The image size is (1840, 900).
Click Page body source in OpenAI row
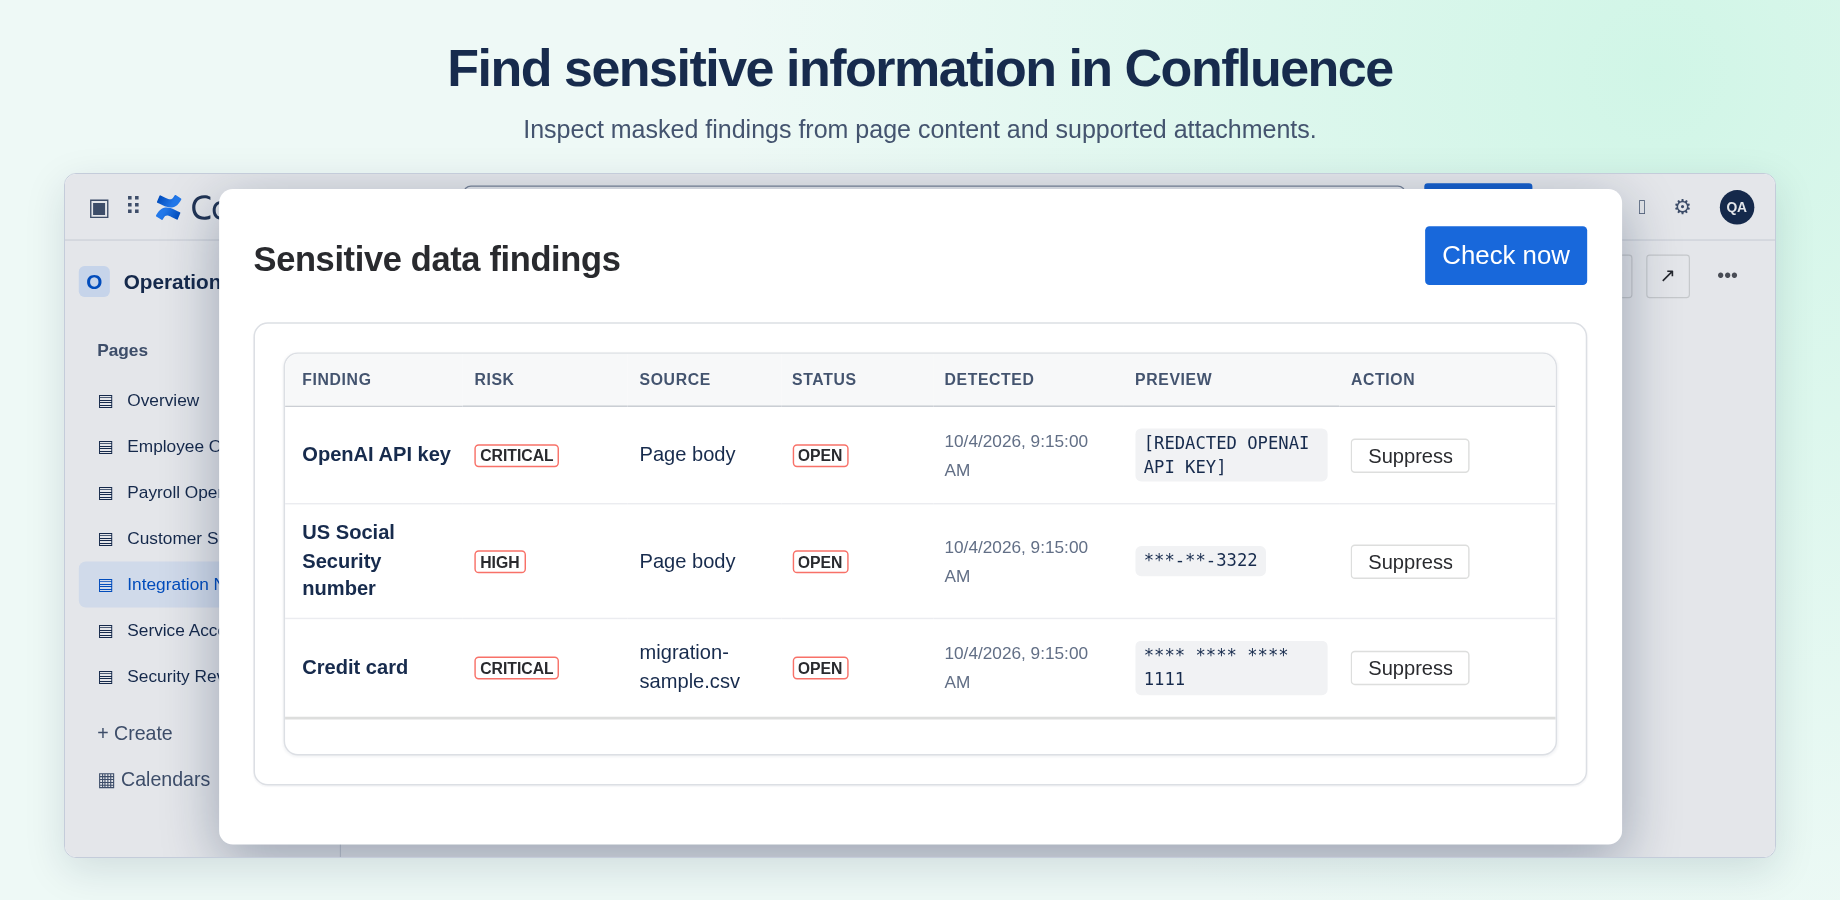[x=687, y=454]
